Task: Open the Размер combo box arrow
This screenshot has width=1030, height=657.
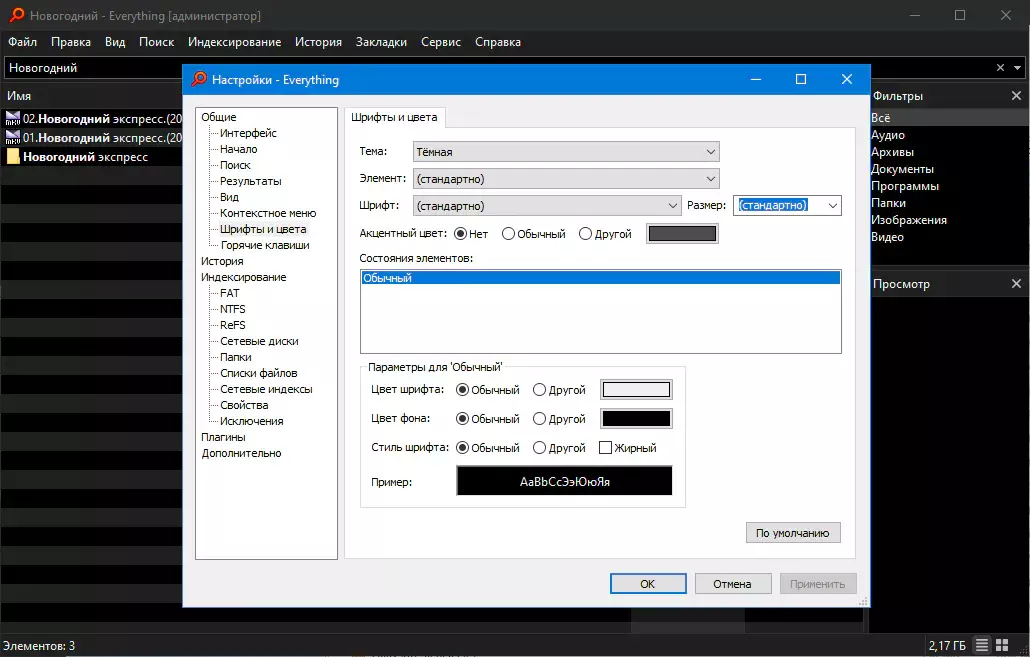Action: pos(832,206)
